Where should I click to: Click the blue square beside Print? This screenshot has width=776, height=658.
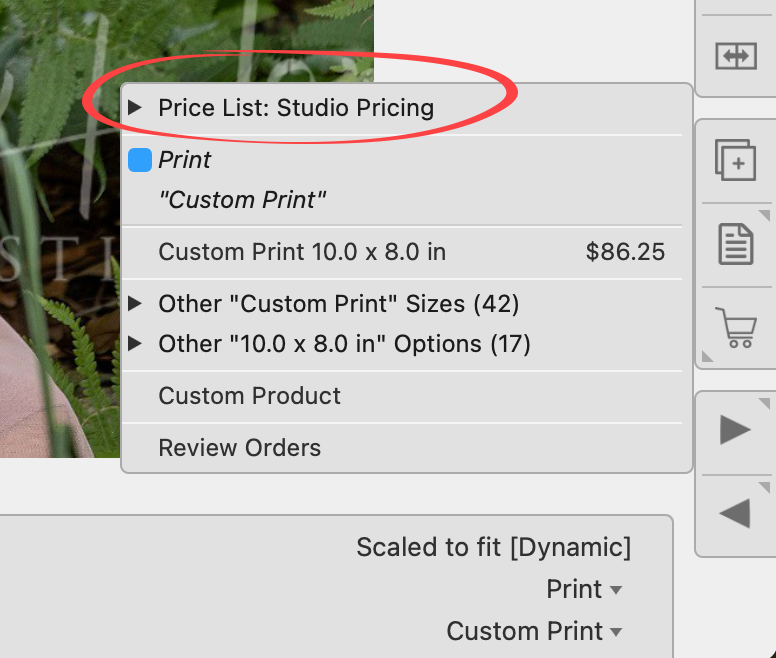pyautogui.click(x=140, y=160)
